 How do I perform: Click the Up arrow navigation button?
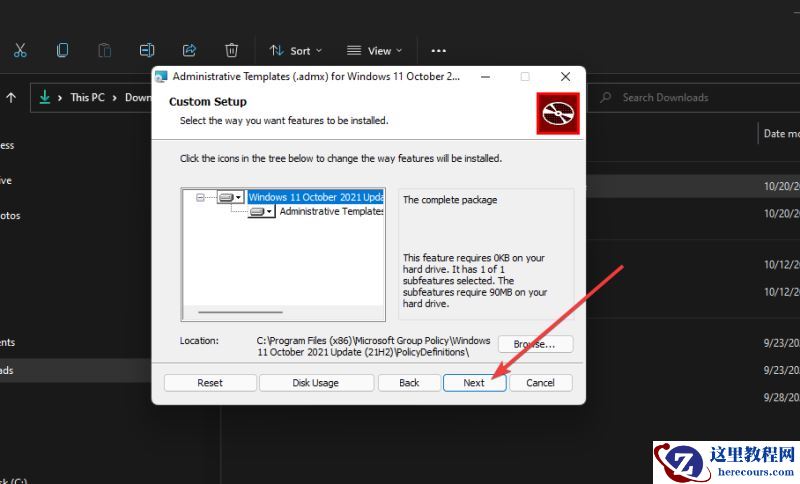click(x=11, y=97)
